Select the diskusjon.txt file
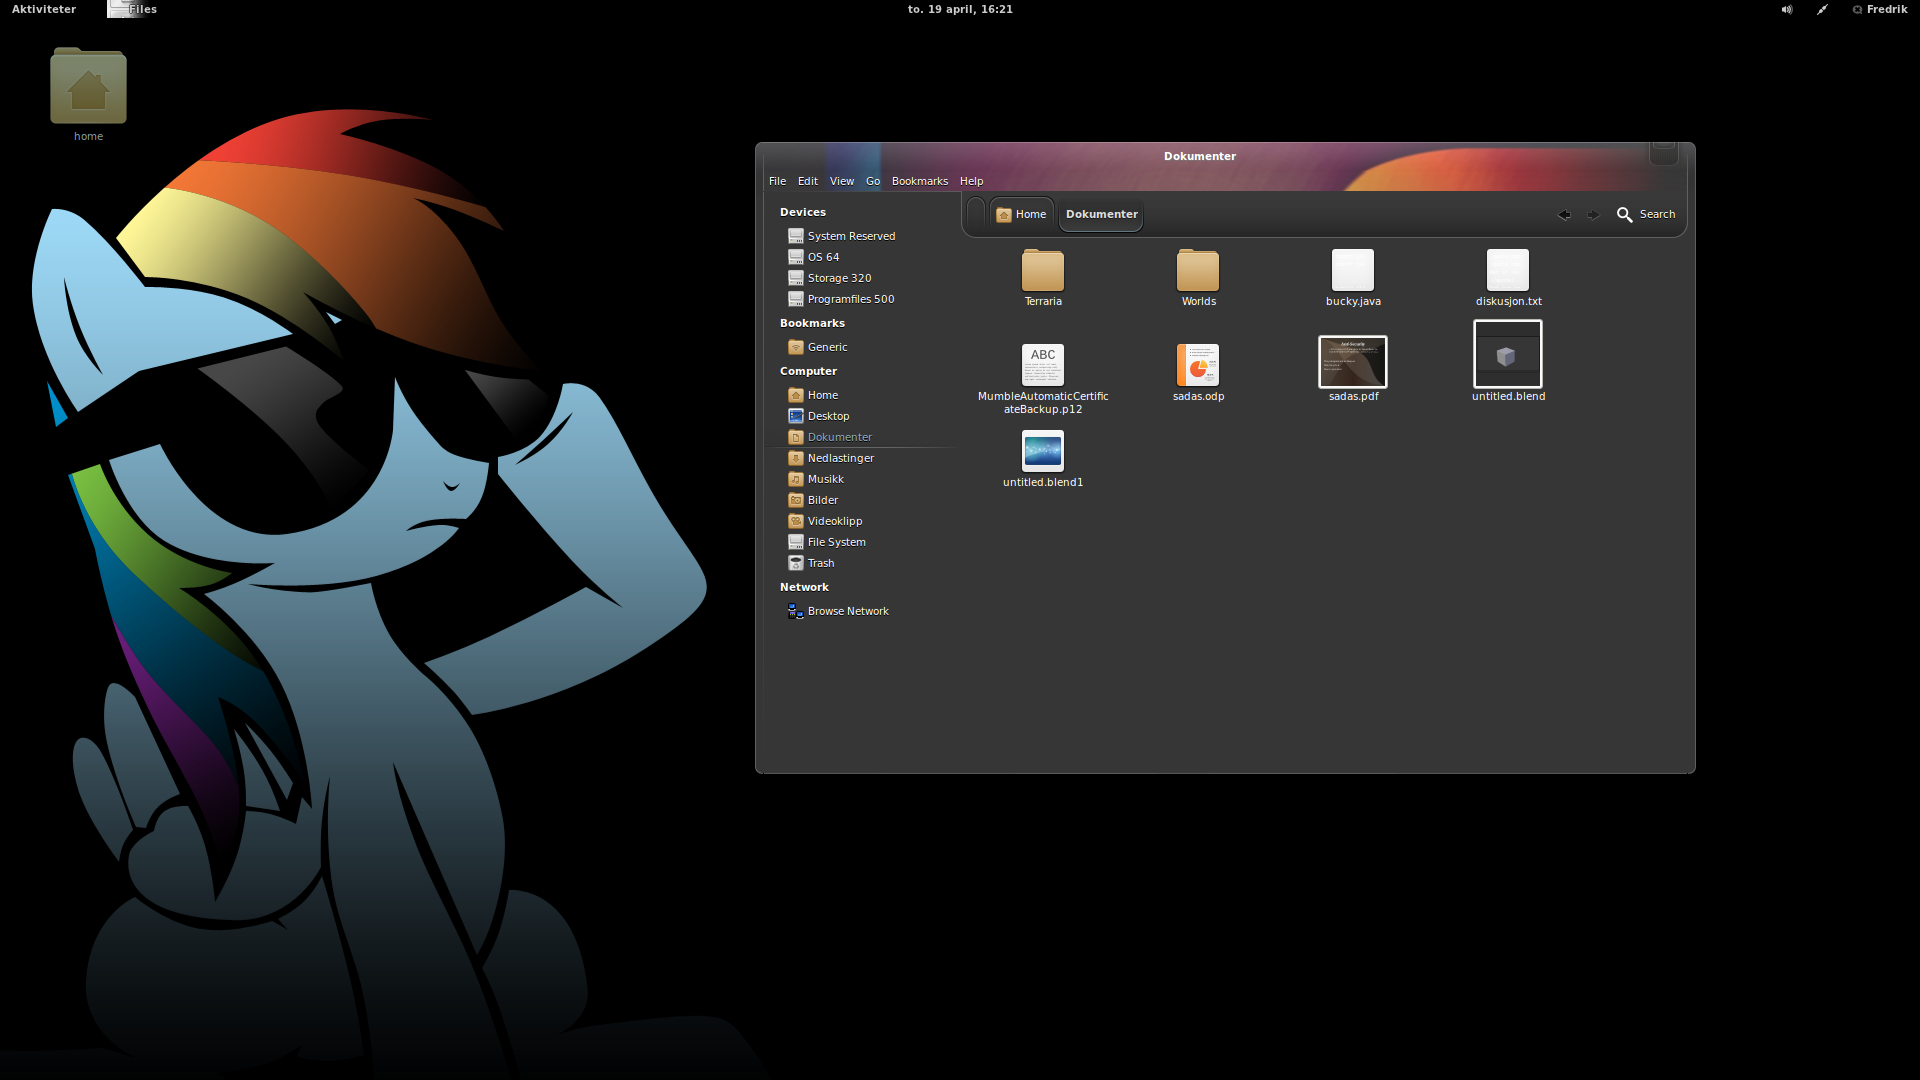Image resolution: width=1920 pixels, height=1080 pixels. click(x=1508, y=278)
